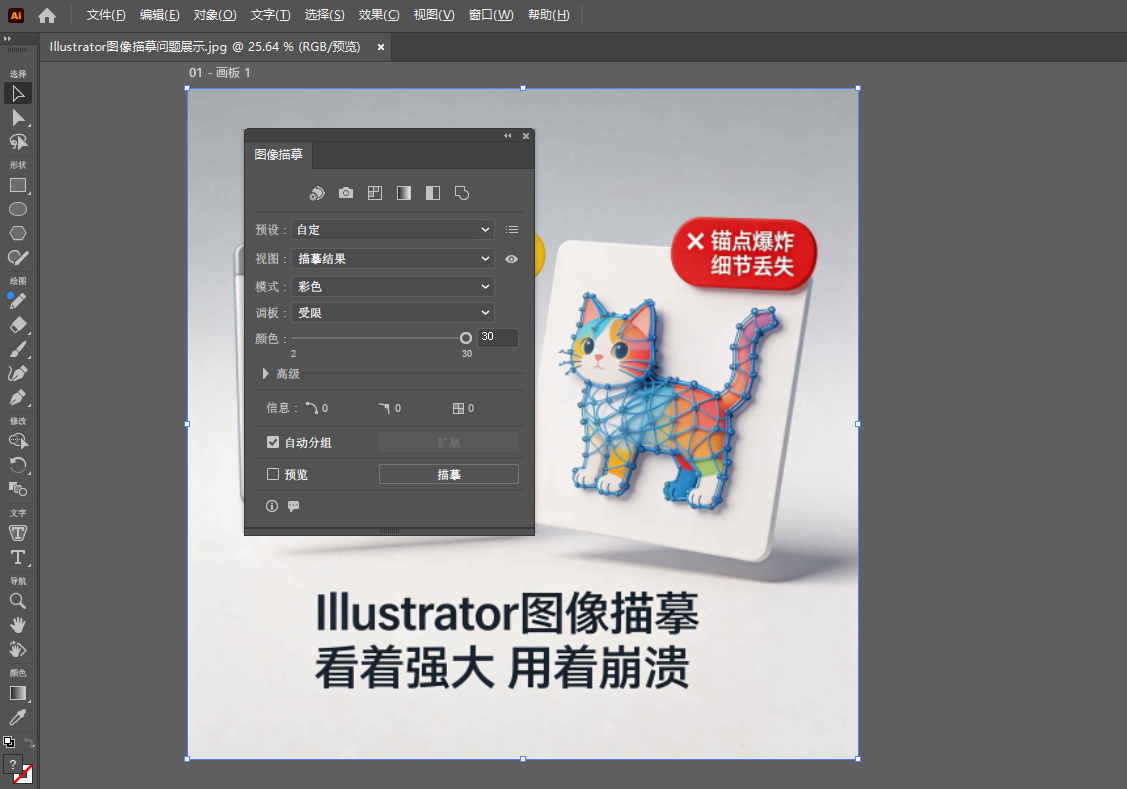Click the 颜色 slider handle
1127x789 pixels.
pos(466,338)
